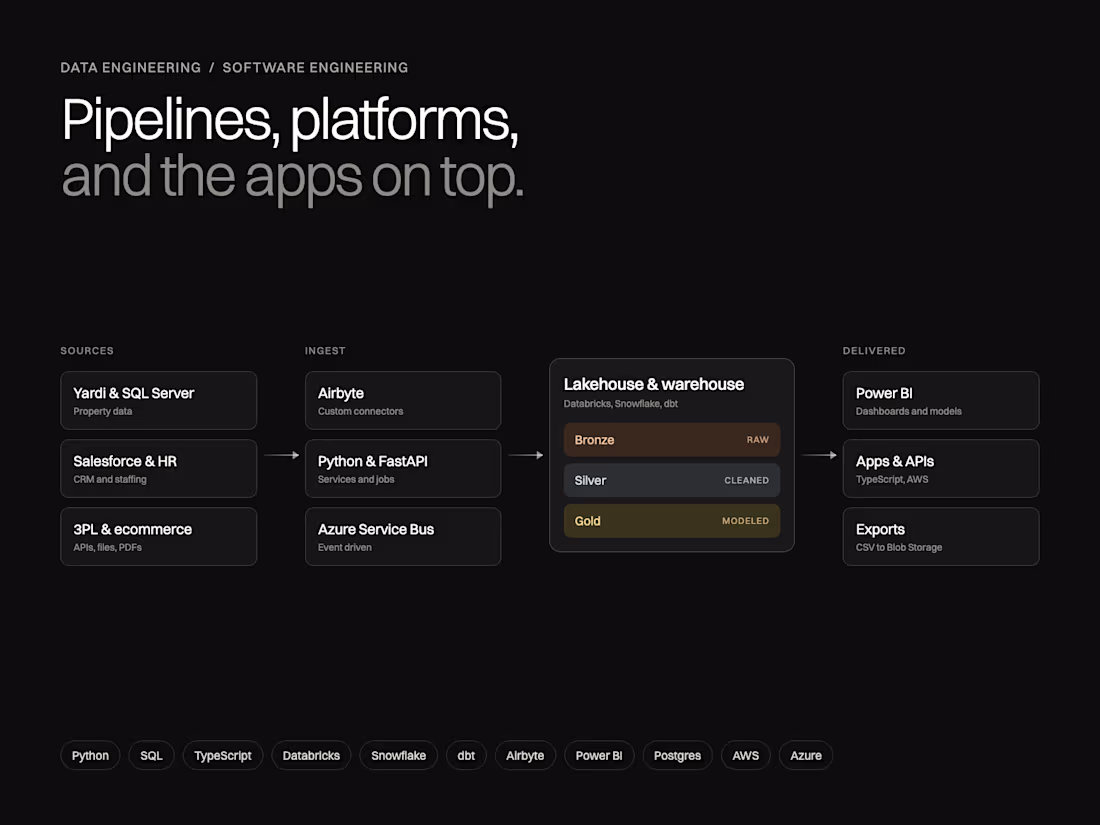1100x825 pixels.
Task: Click the Postgres tag pill
Action: 678,756
